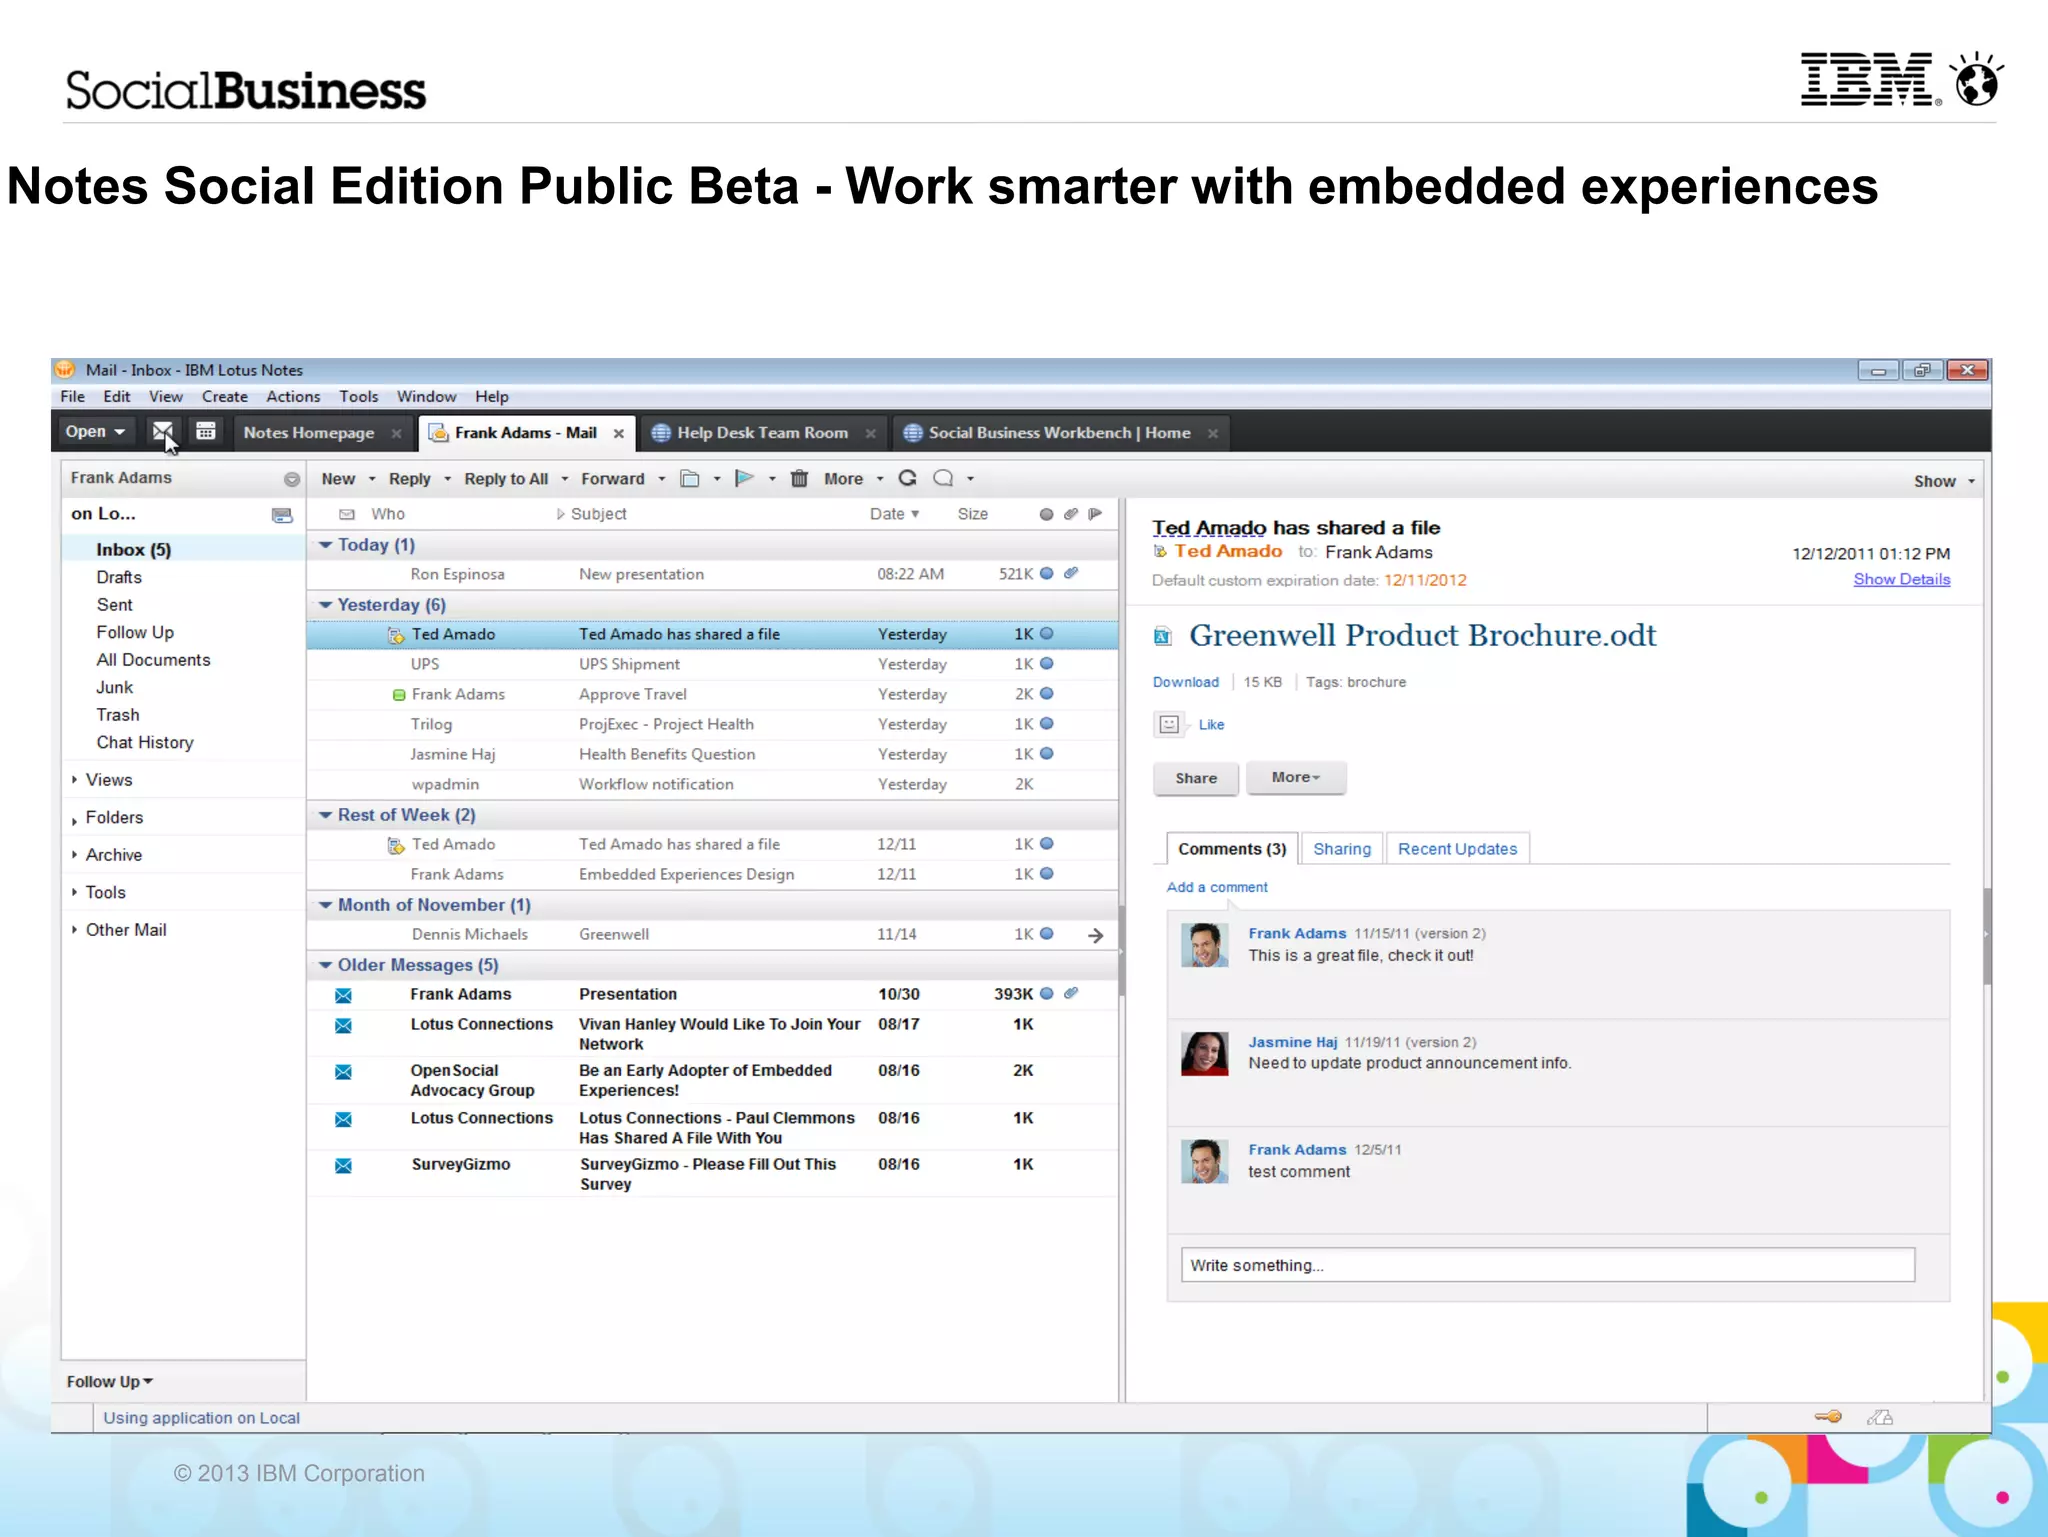
Task: Collapse the Older Messages (5) group
Action: click(325, 965)
